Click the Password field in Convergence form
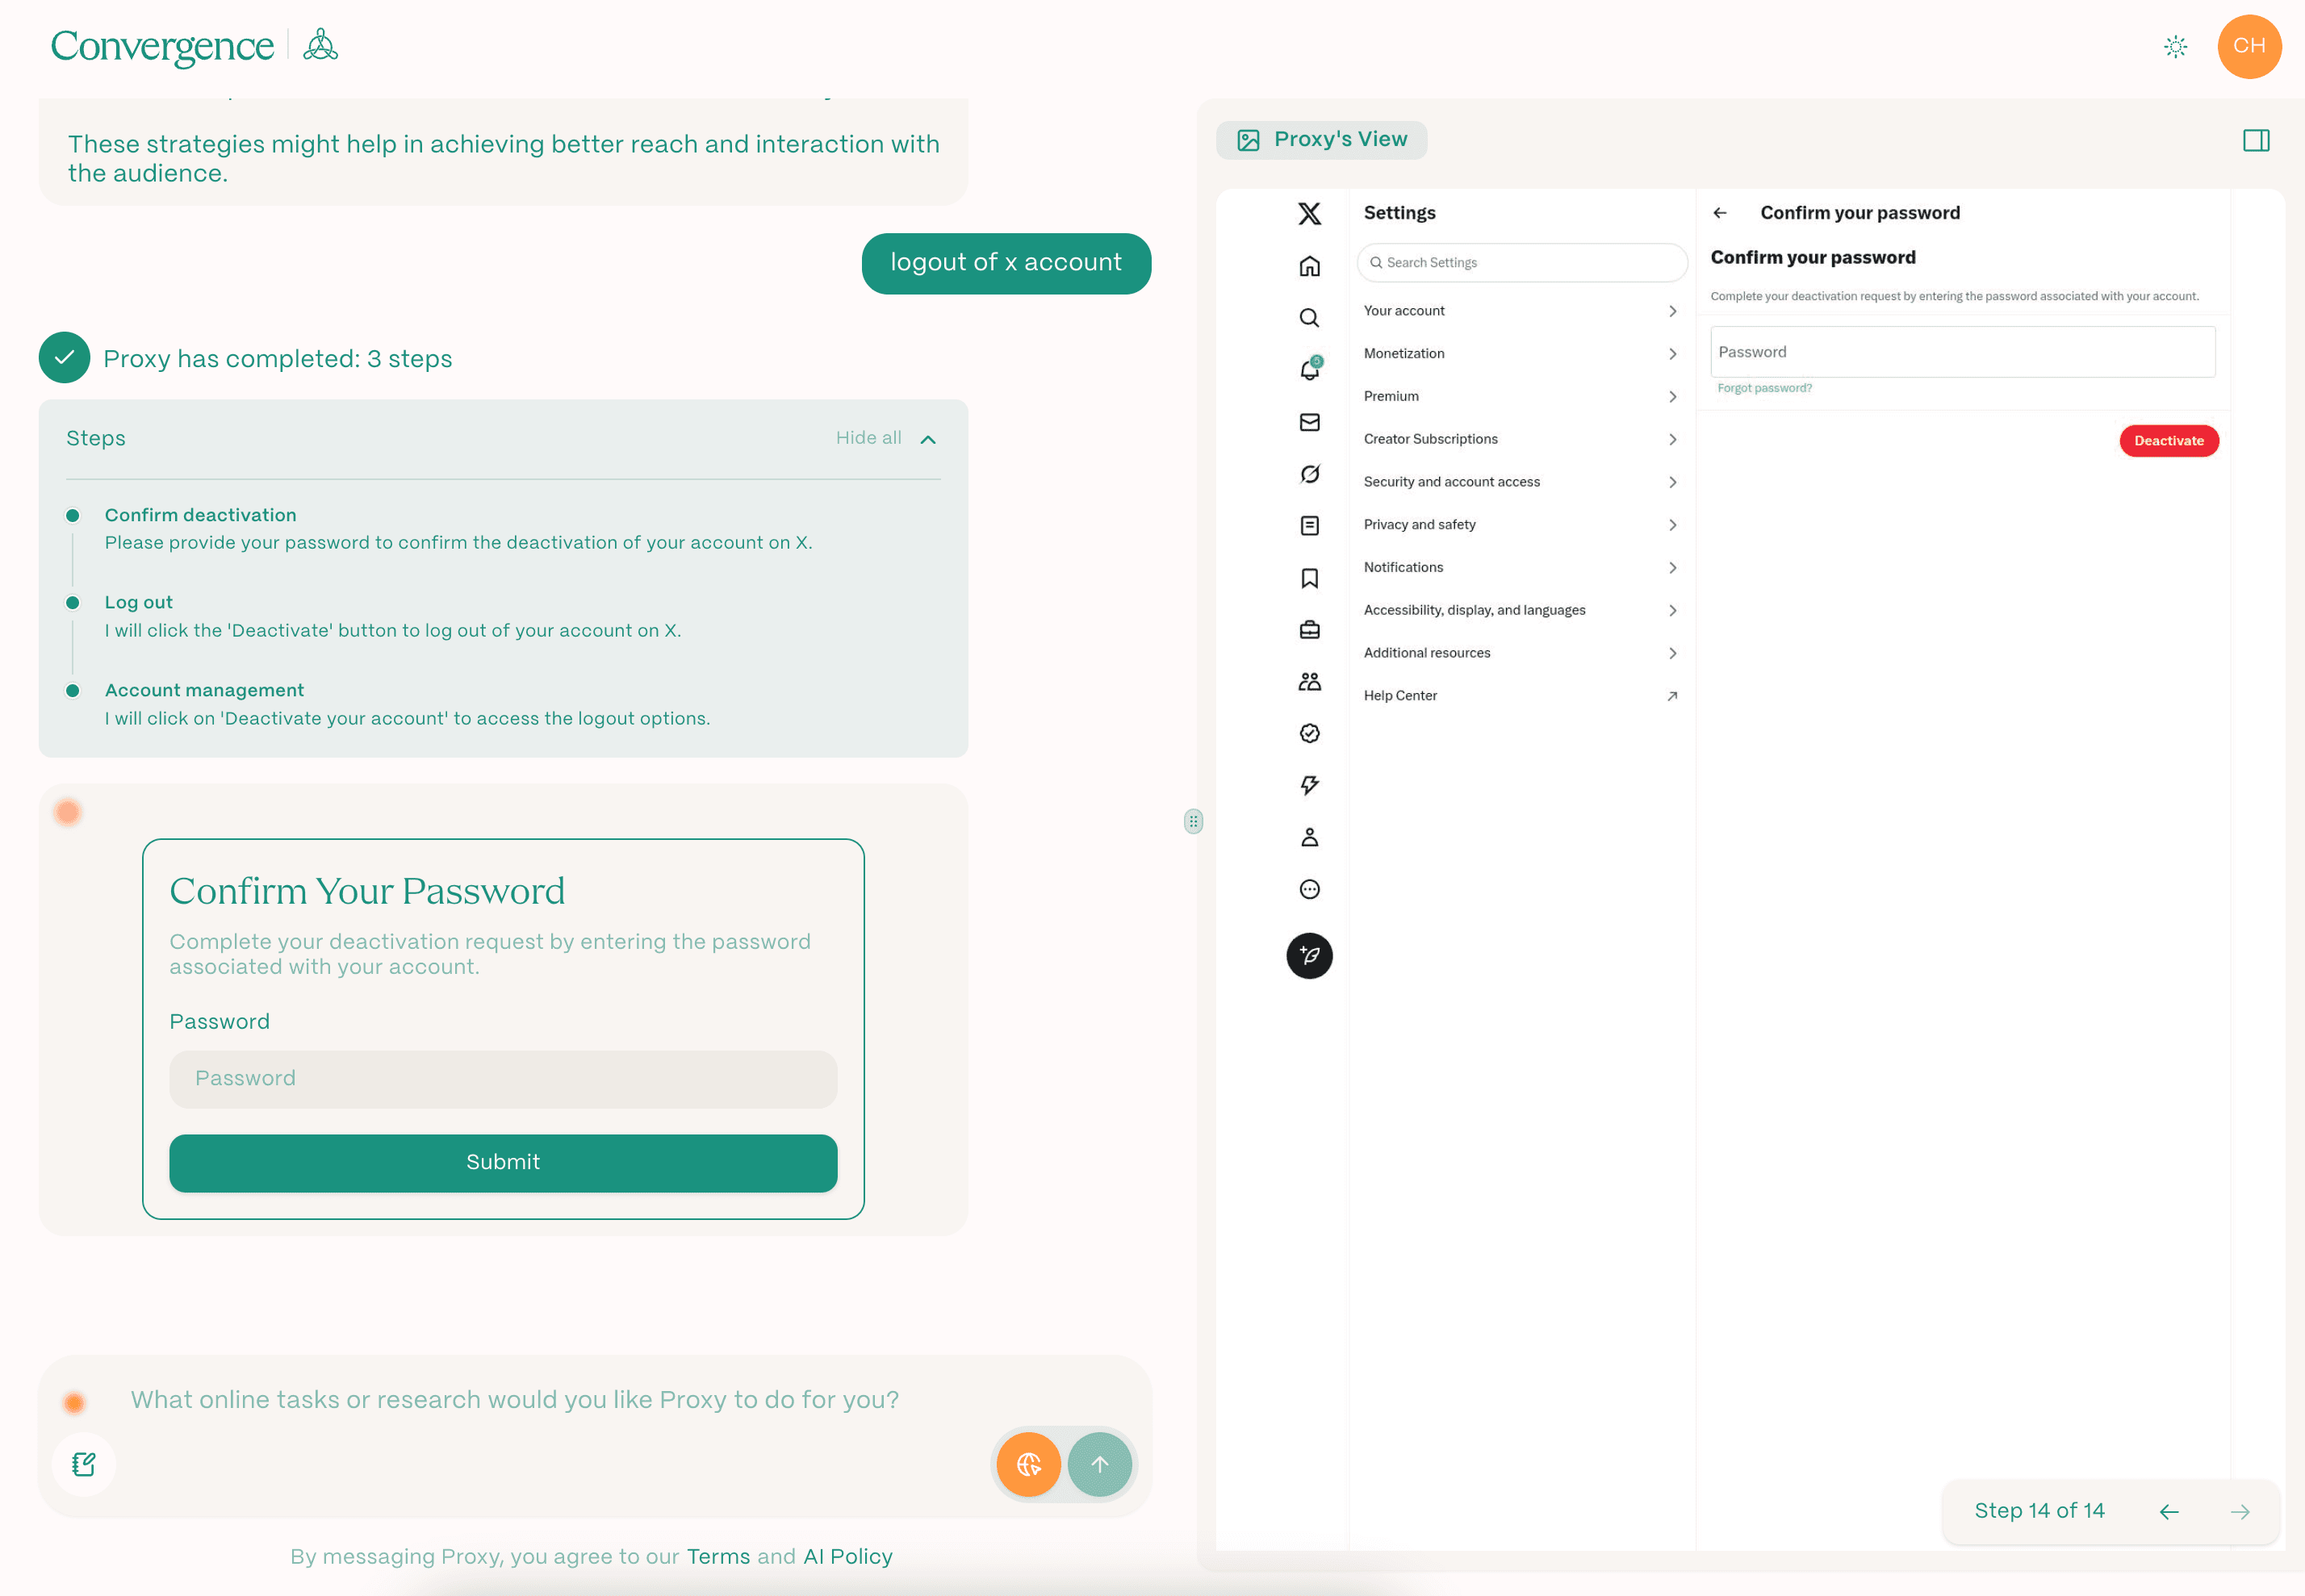Image resolution: width=2305 pixels, height=1596 pixels. [x=503, y=1078]
